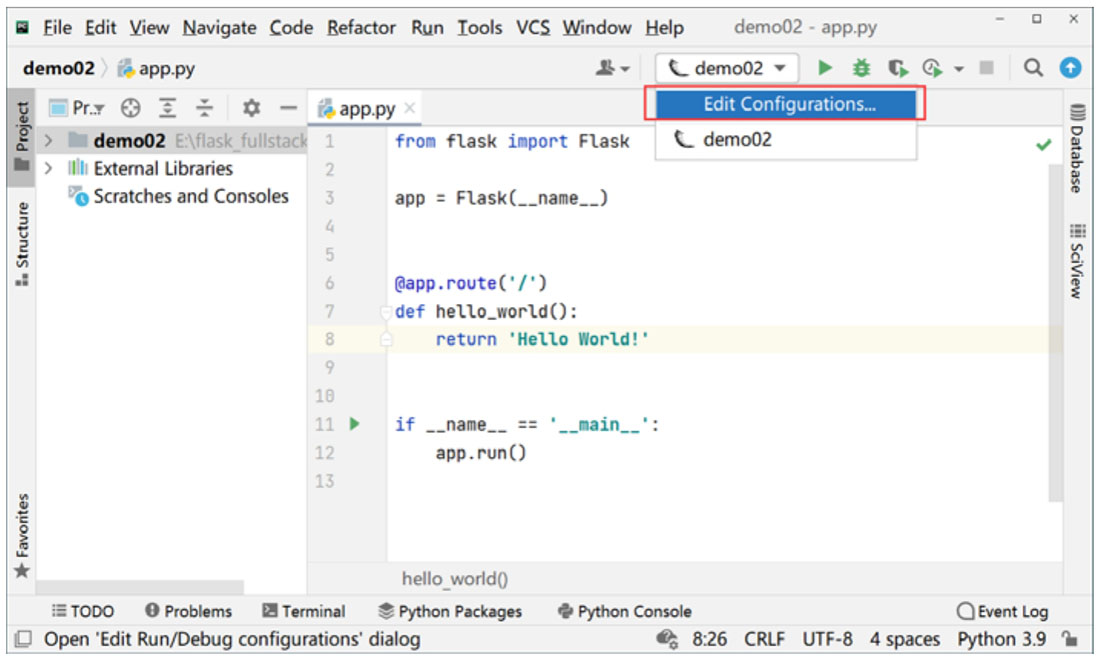Close the app.py editor tab

tap(409, 108)
